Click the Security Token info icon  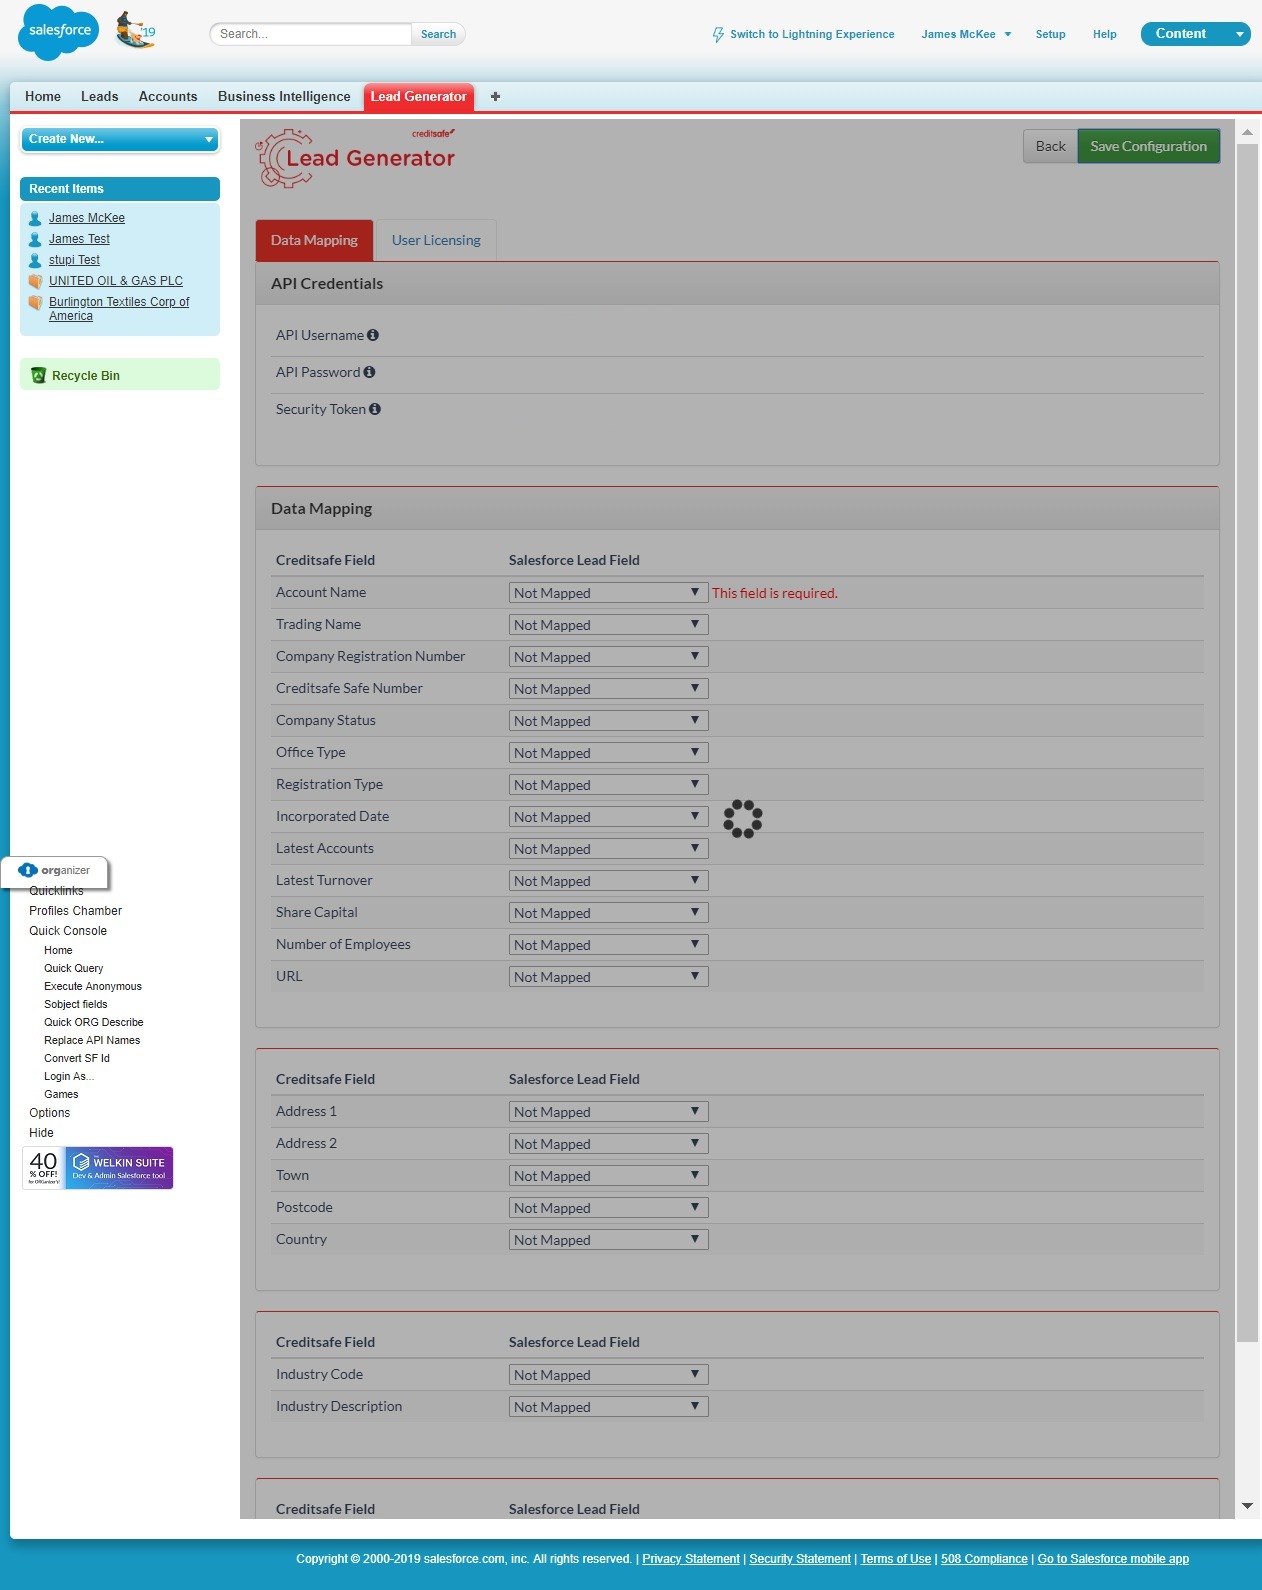pyautogui.click(x=375, y=409)
